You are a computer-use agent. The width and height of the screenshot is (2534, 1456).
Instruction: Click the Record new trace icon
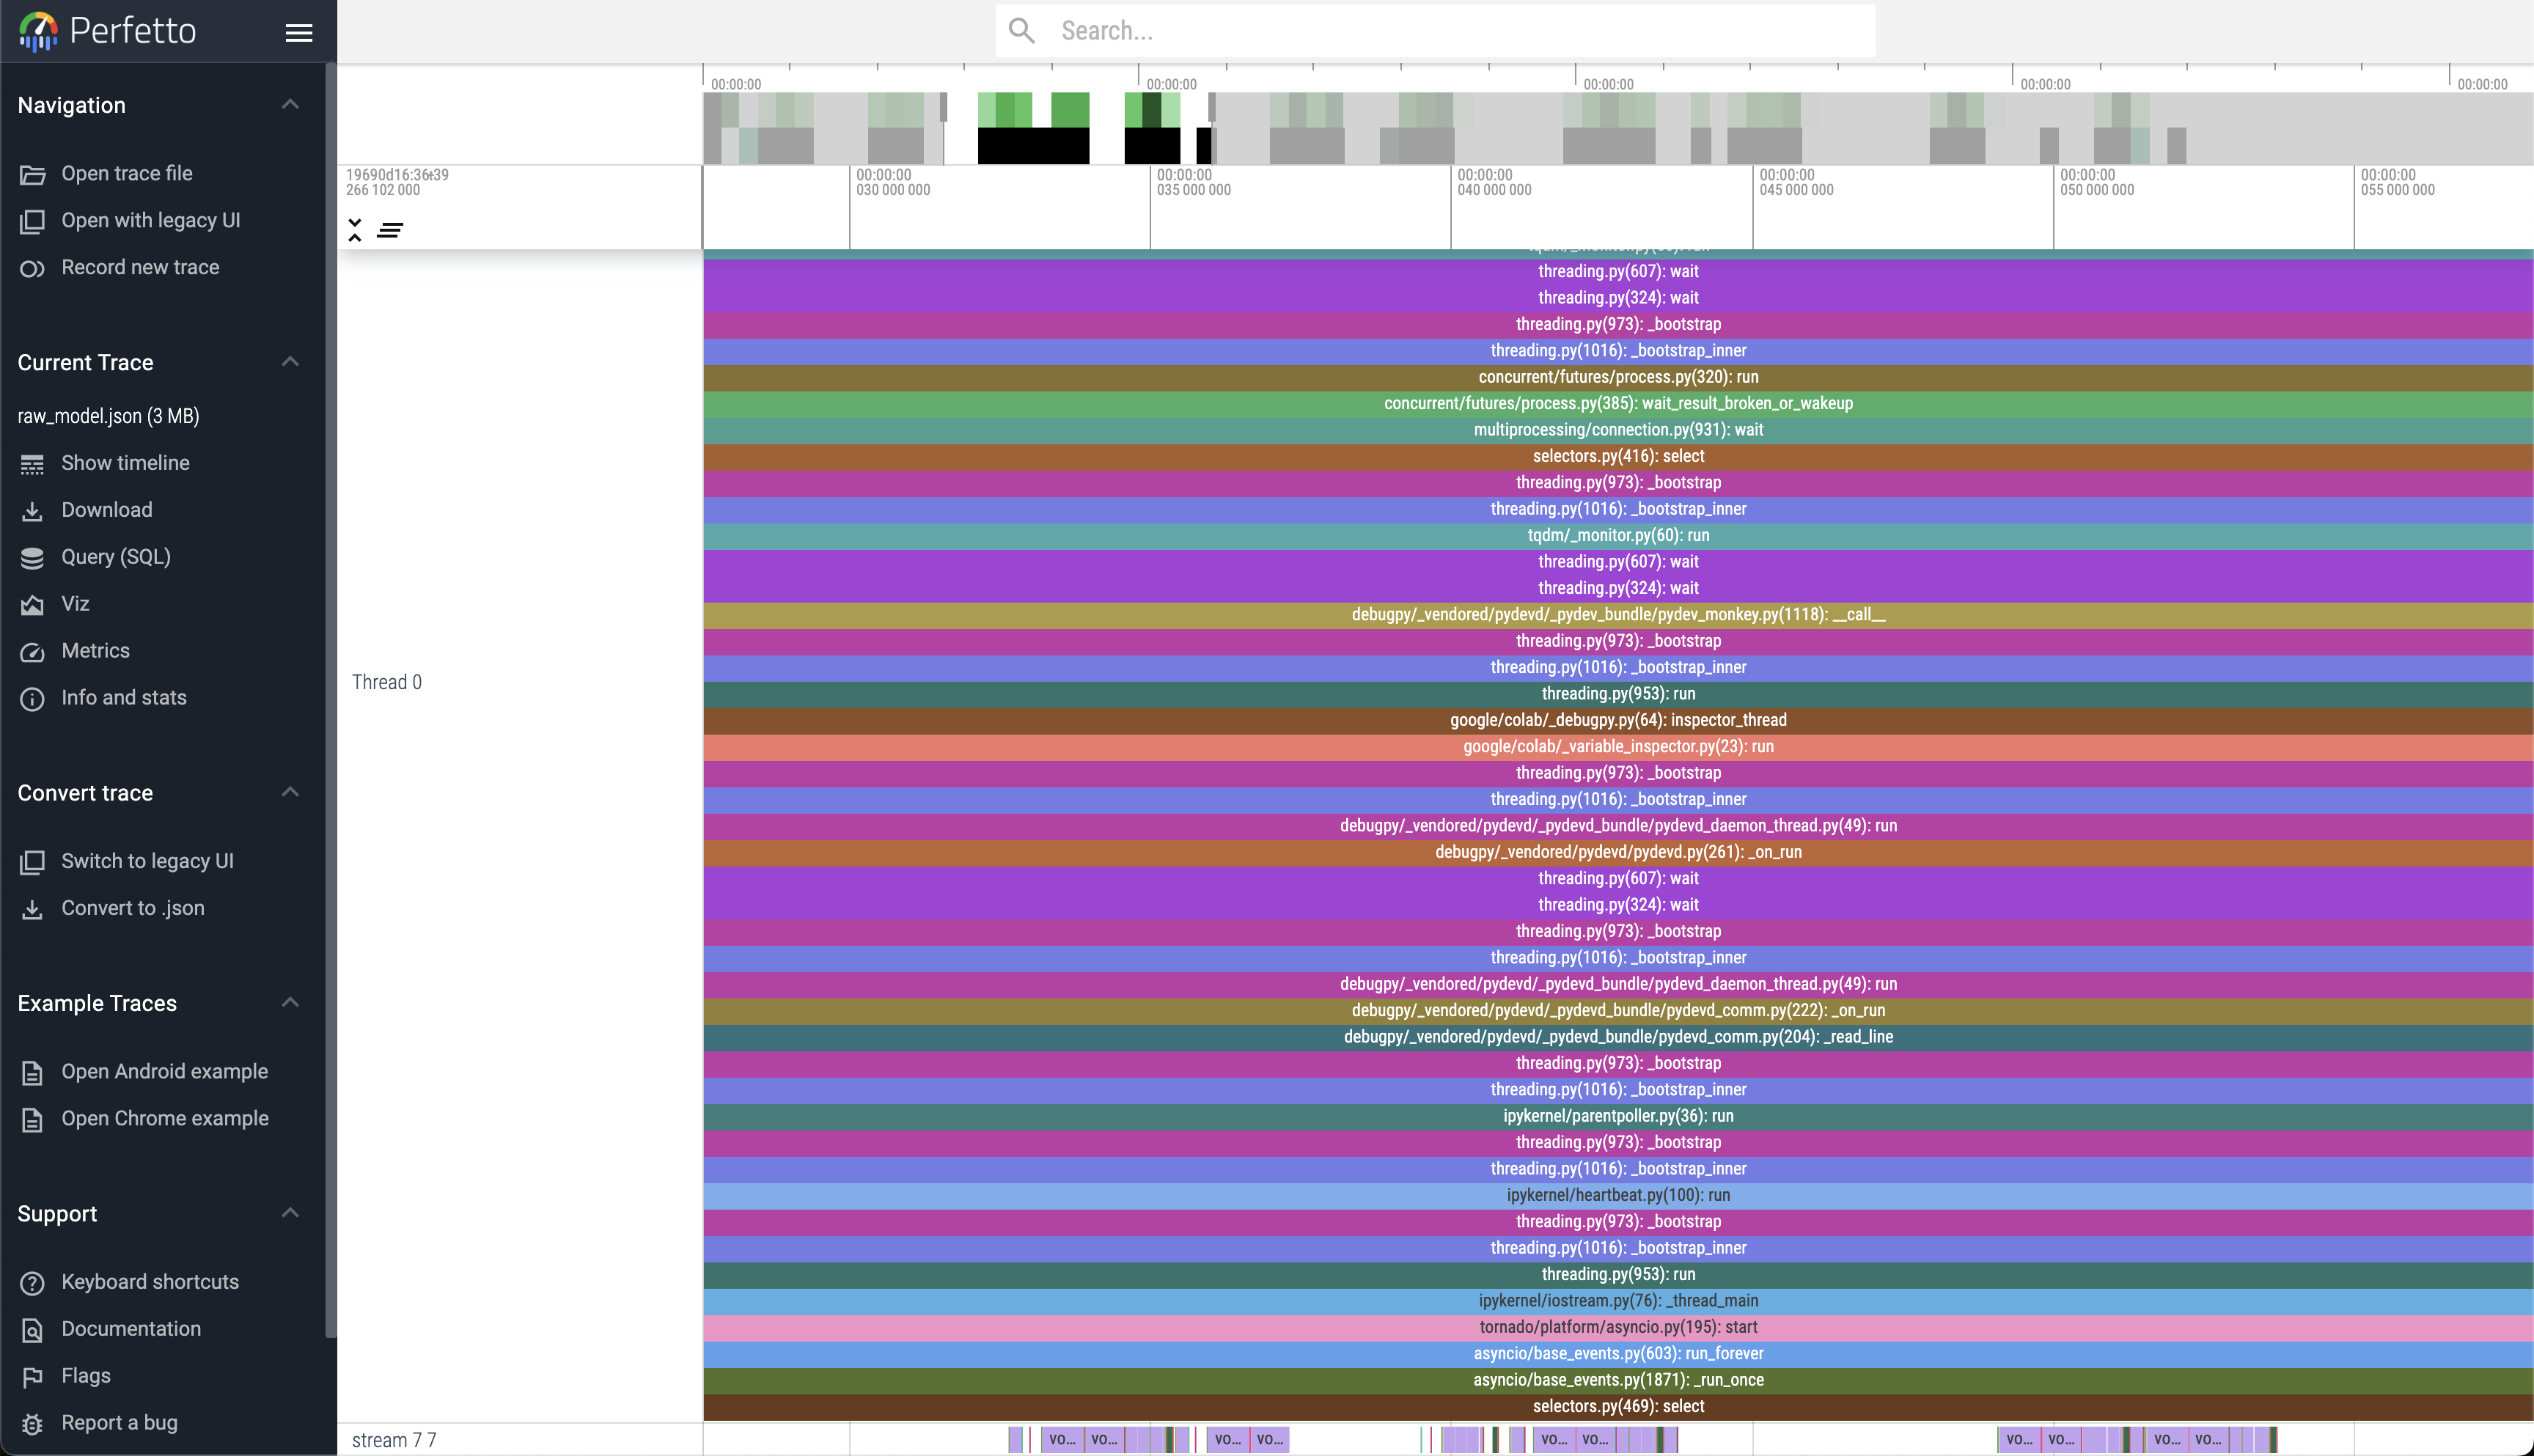coord(32,268)
